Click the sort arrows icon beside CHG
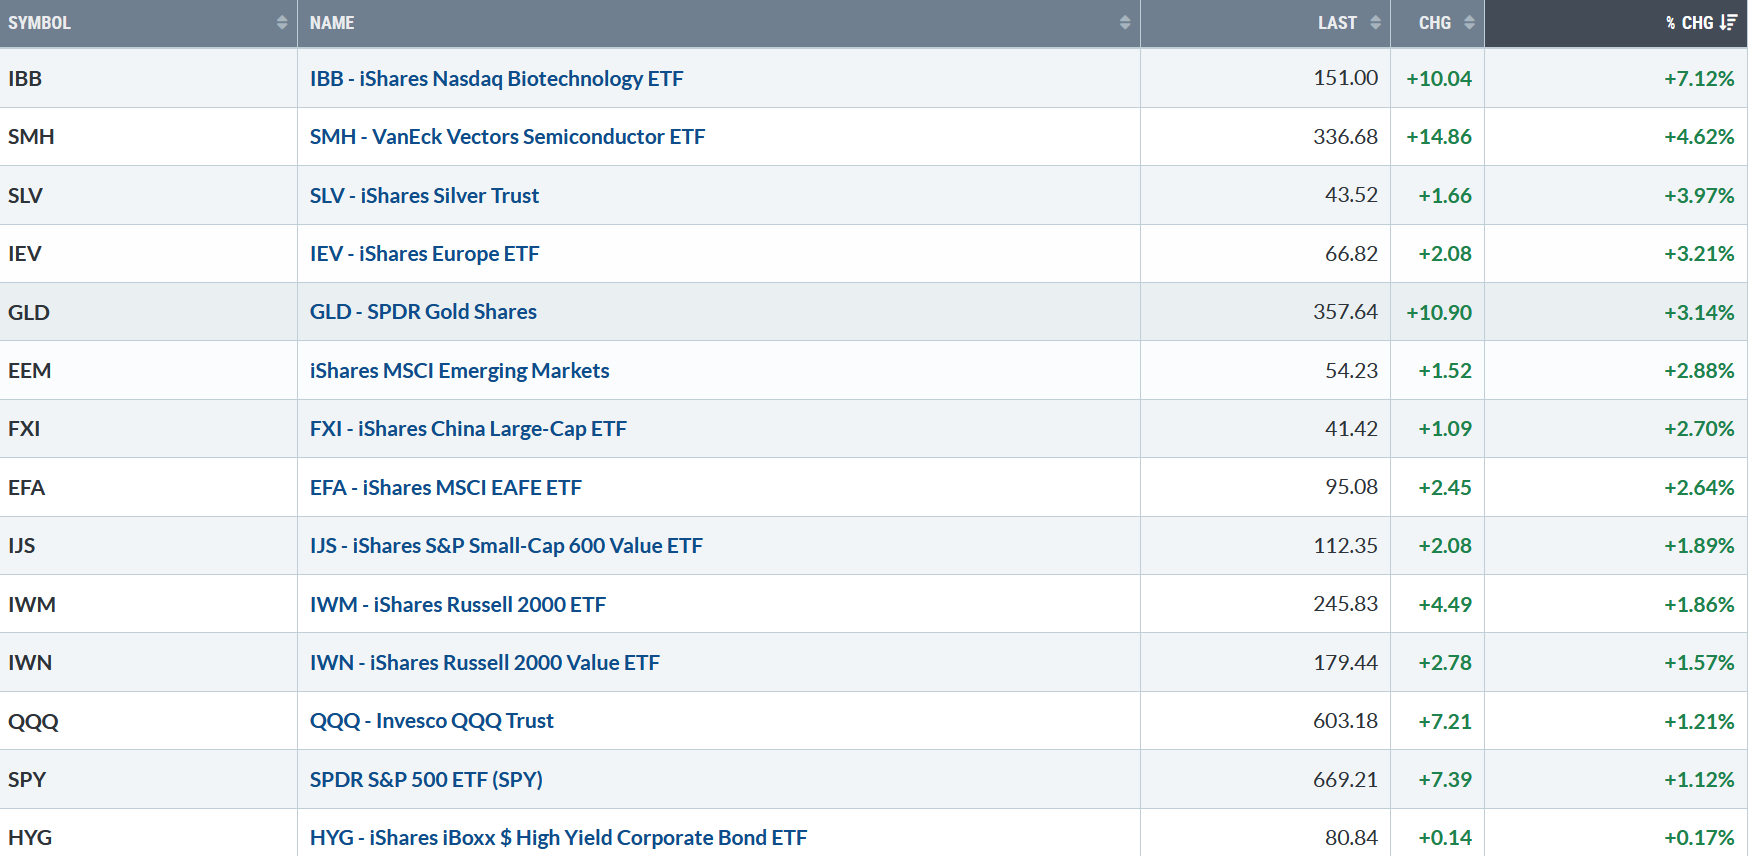Viewport: 1753px width, 856px height. pos(1469,23)
